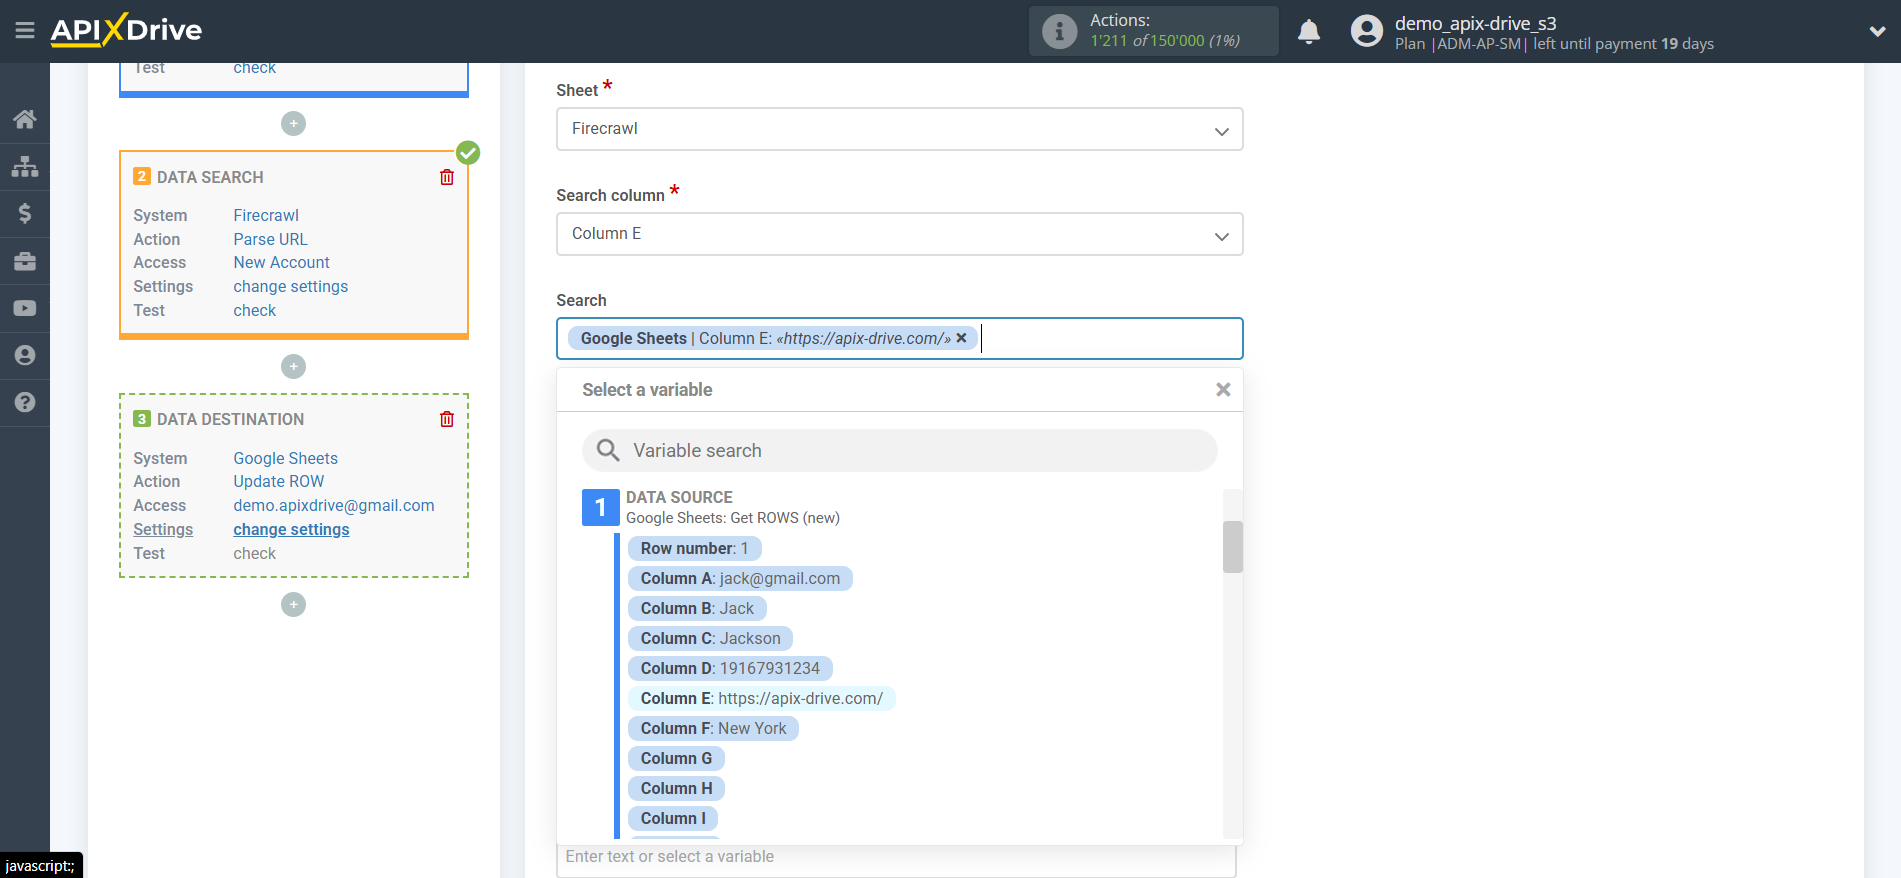Open demo.apixdrive@gmail.com access link

(x=334, y=505)
